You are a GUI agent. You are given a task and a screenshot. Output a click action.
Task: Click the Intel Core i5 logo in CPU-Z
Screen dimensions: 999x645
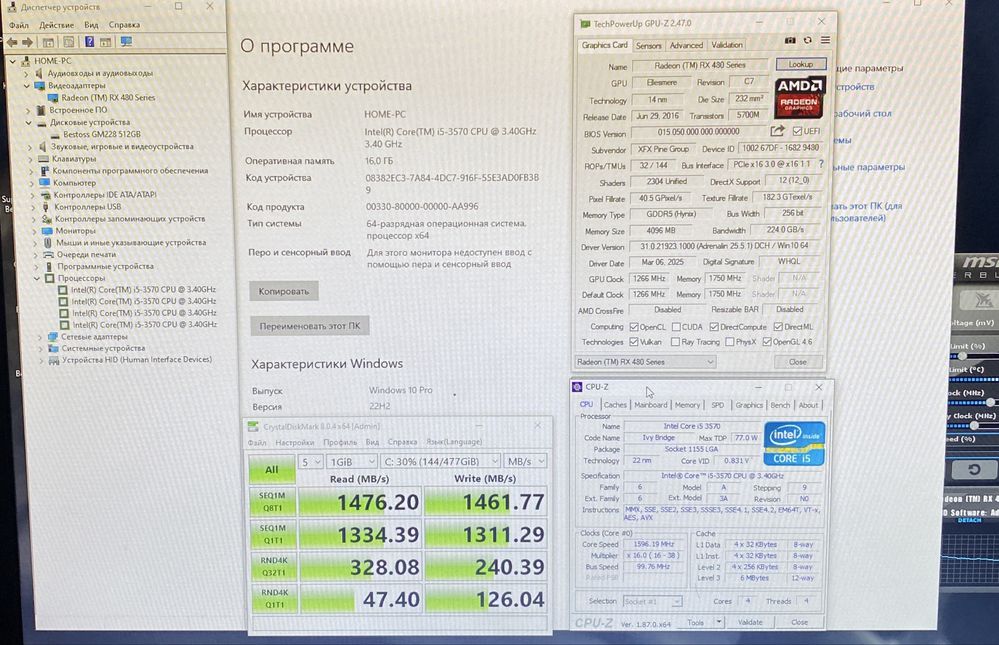coord(794,444)
